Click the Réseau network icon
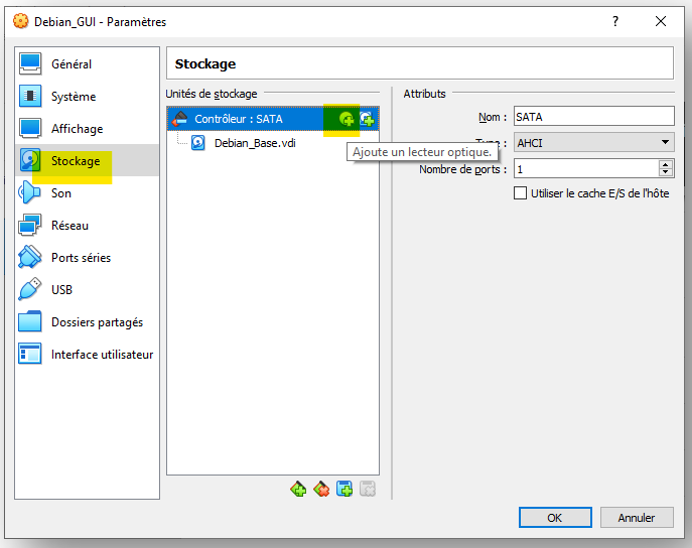692x548 pixels. click(30, 225)
